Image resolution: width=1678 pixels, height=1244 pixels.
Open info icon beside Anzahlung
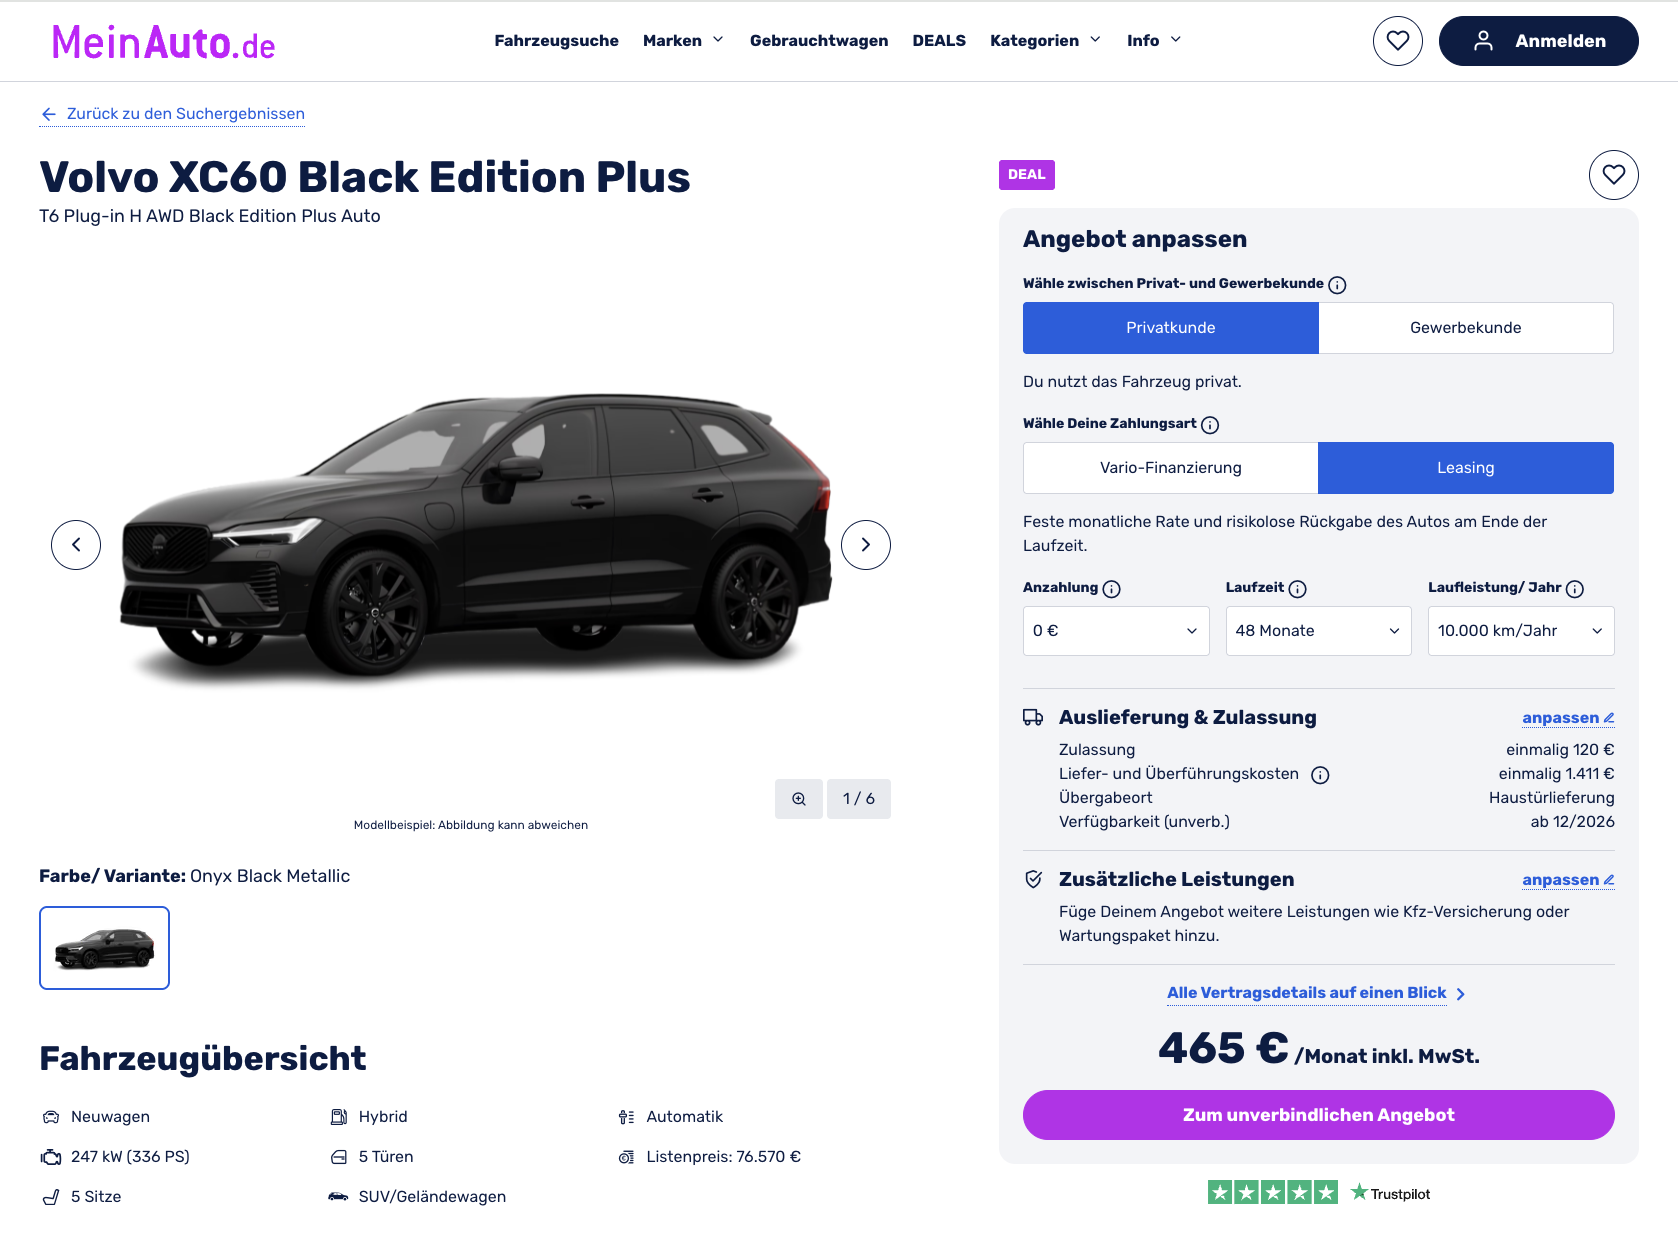pyautogui.click(x=1111, y=589)
